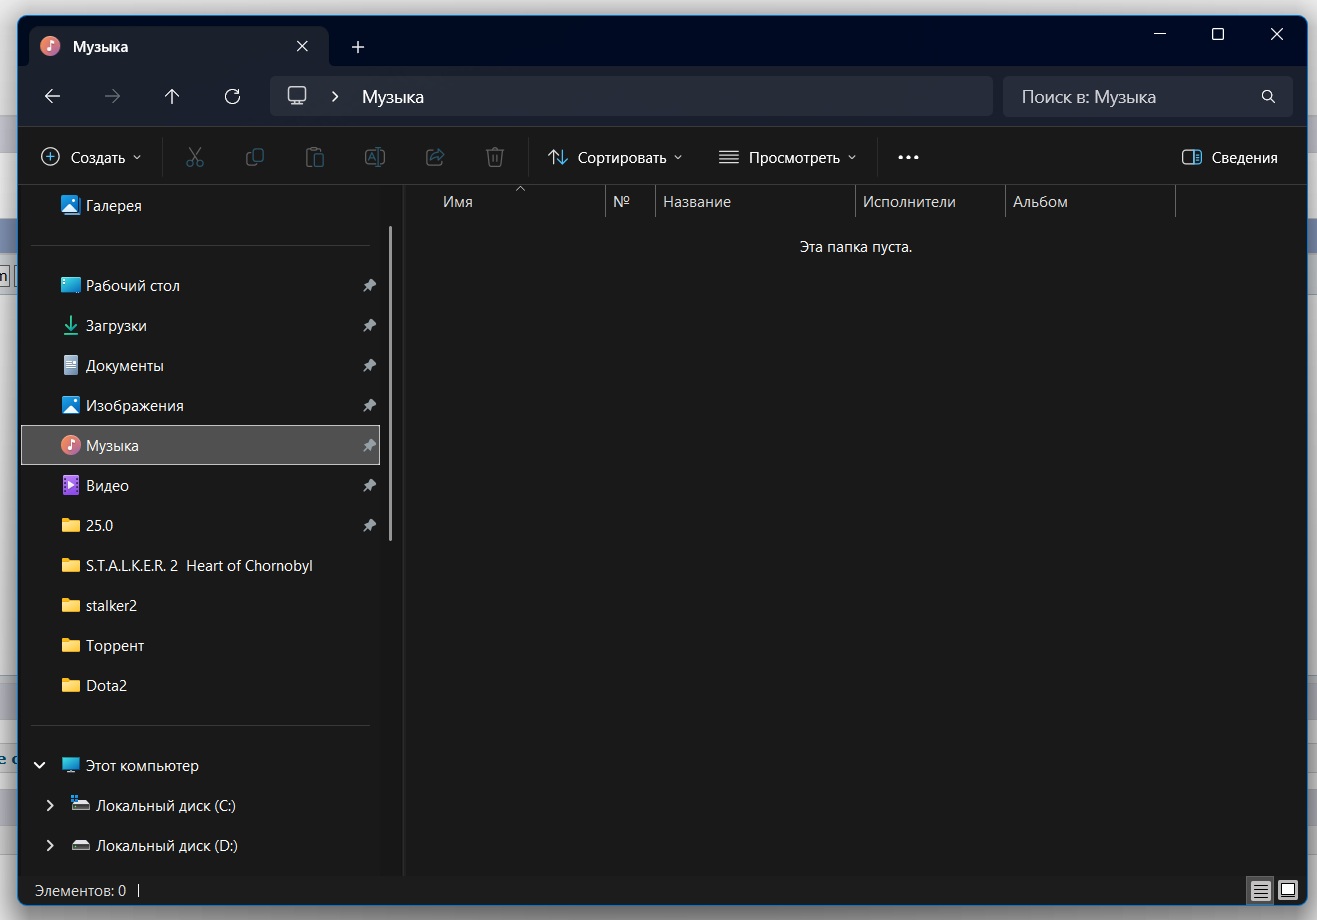Click the Forward navigation arrow
Viewport: 1317px width, 920px height.
(113, 96)
